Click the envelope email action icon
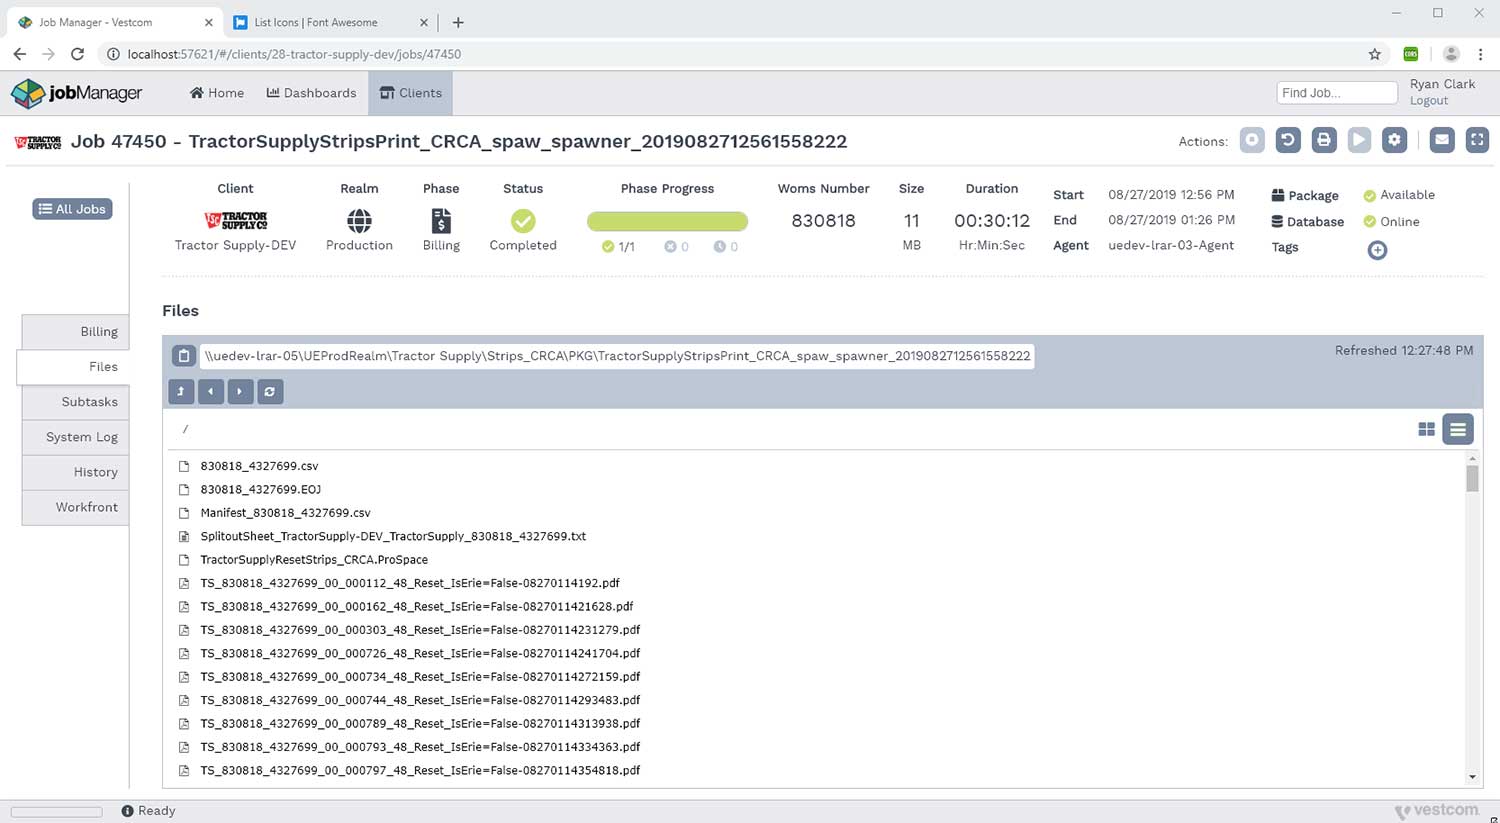Viewport: 1500px width, 823px height. [1442, 140]
